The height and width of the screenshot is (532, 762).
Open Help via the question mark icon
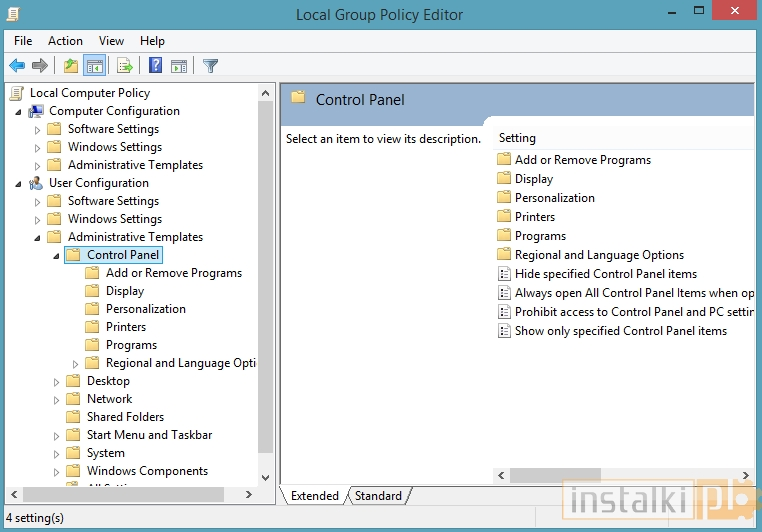click(156, 65)
